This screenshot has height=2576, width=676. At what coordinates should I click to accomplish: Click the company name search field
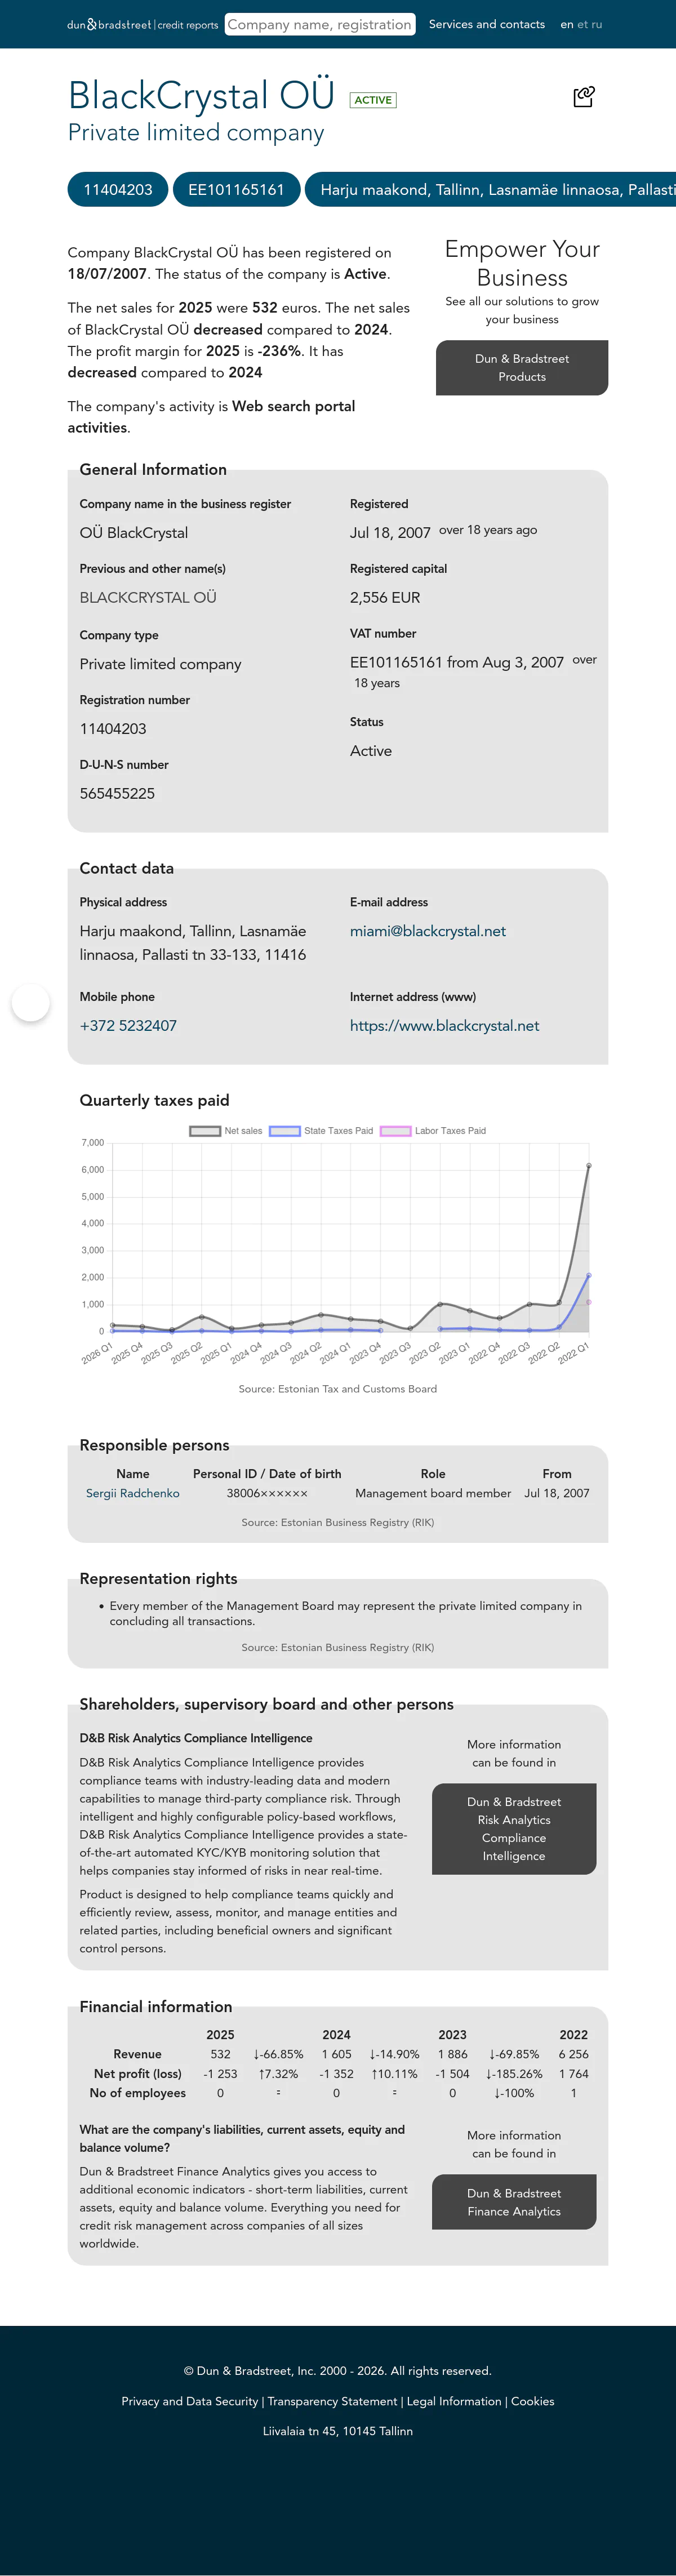point(320,24)
